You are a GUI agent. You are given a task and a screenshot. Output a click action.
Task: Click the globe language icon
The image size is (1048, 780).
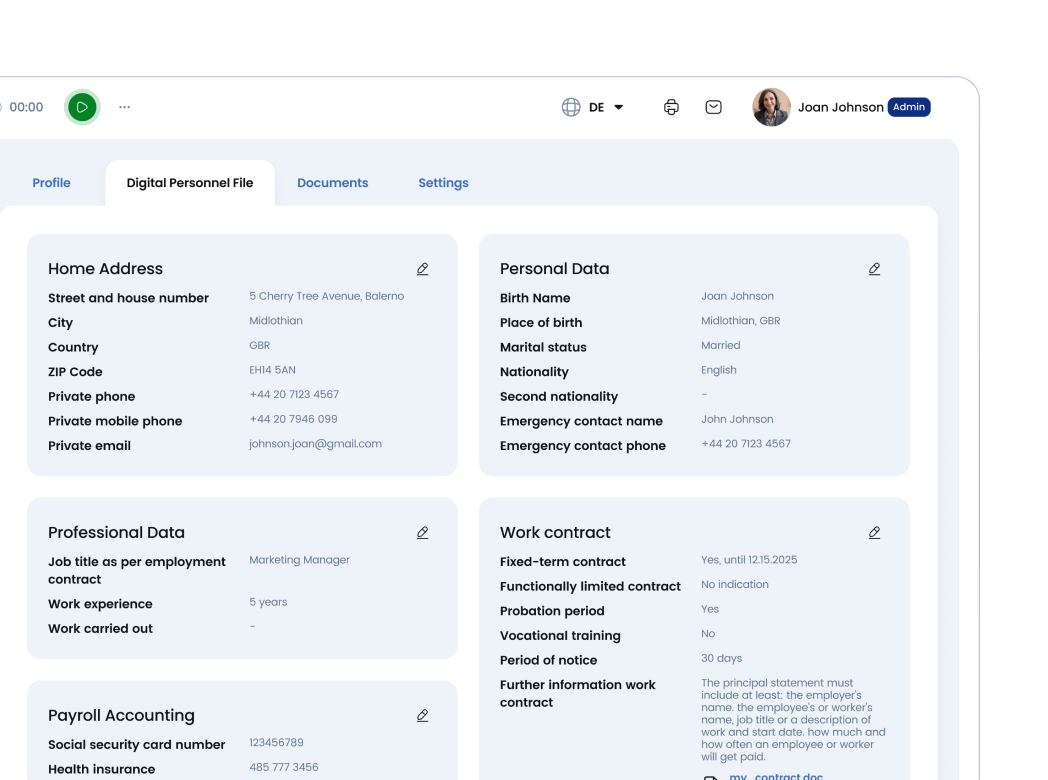(571, 107)
